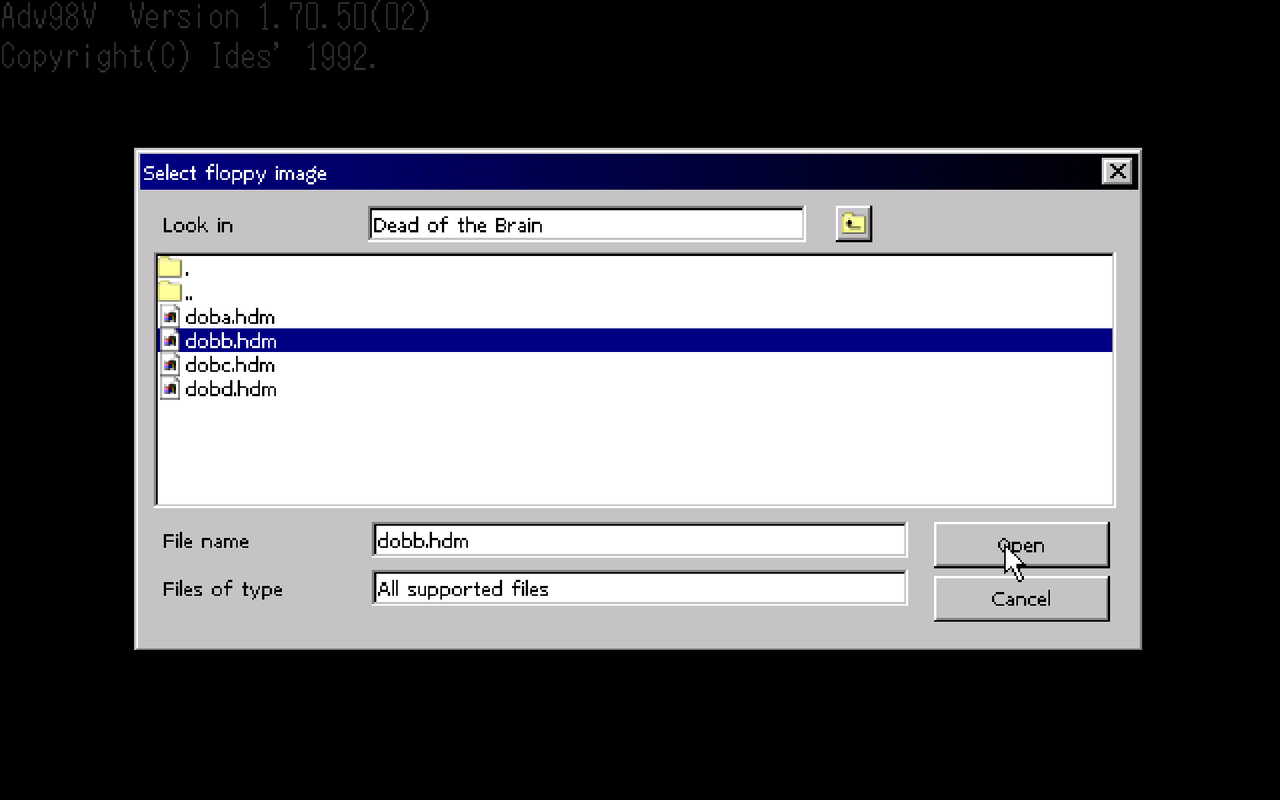Close the Select floppy image dialog
1280x800 pixels.
click(x=1117, y=172)
